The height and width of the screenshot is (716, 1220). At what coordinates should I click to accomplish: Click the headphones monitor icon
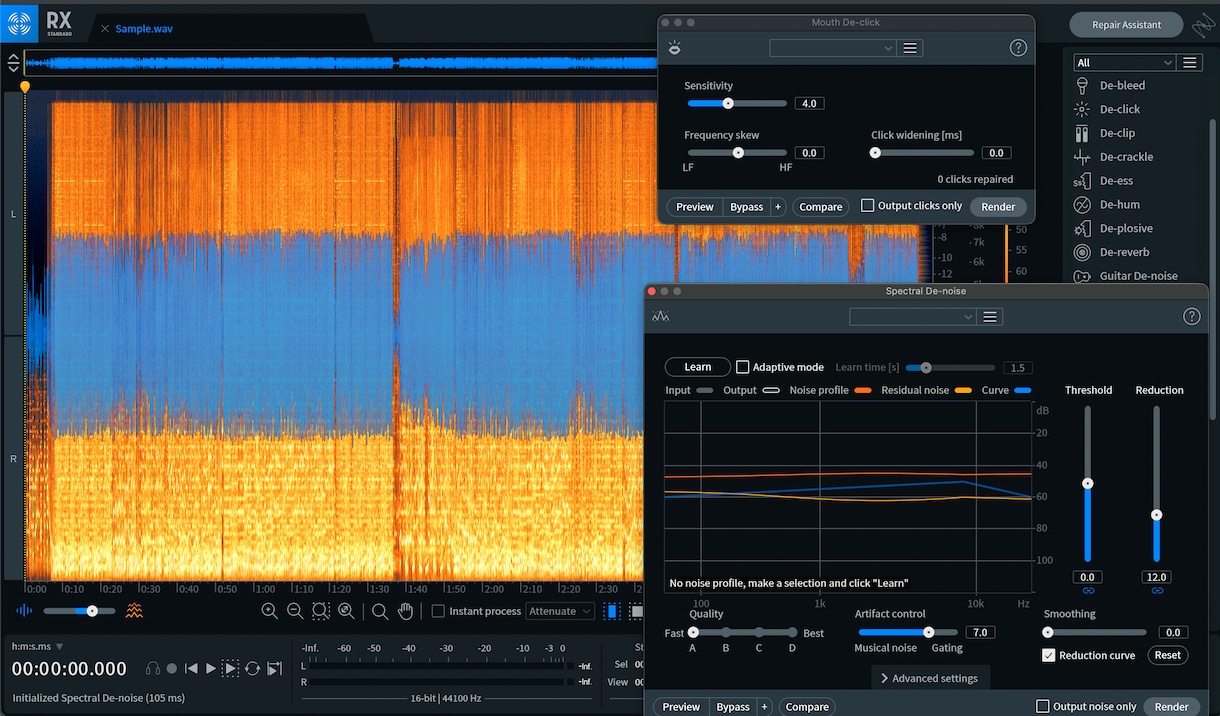153,668
